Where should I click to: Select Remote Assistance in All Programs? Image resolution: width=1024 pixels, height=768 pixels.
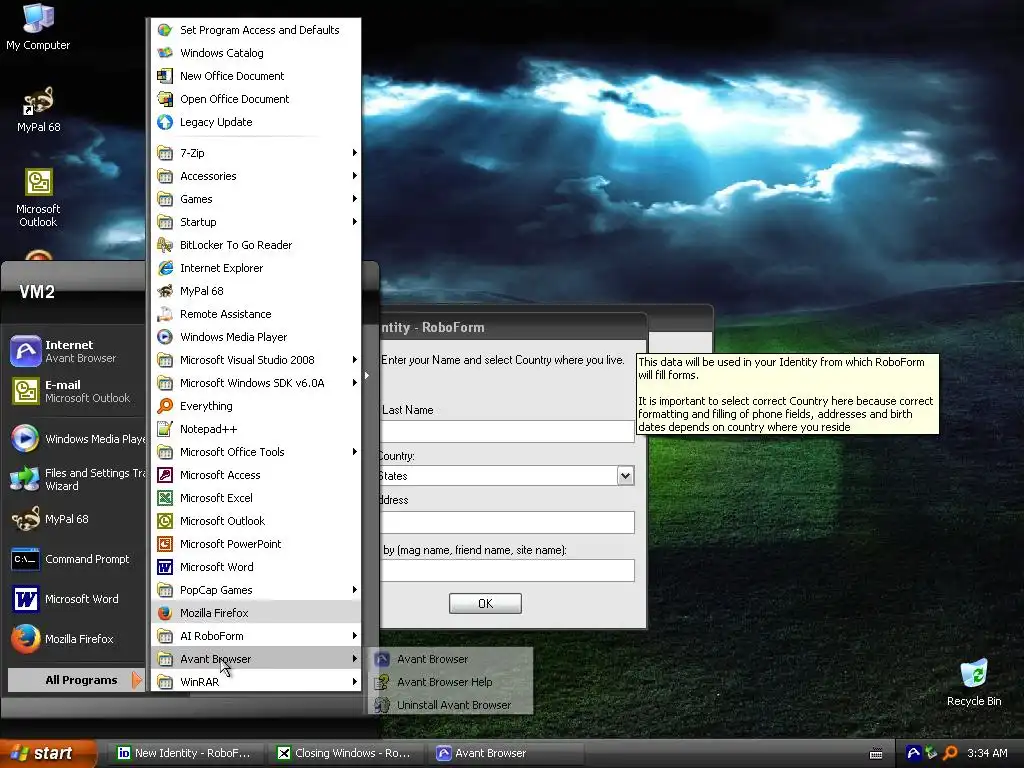coord(256,314)
